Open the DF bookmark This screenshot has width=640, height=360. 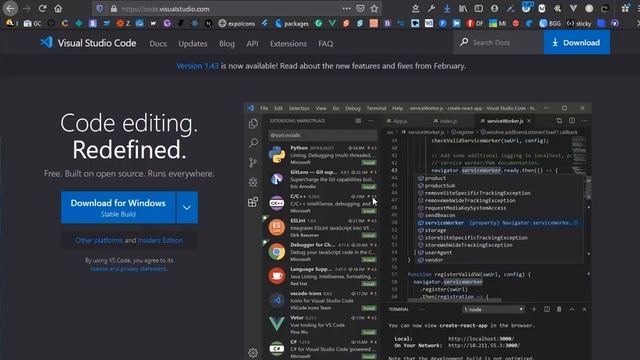pos(475,24)
